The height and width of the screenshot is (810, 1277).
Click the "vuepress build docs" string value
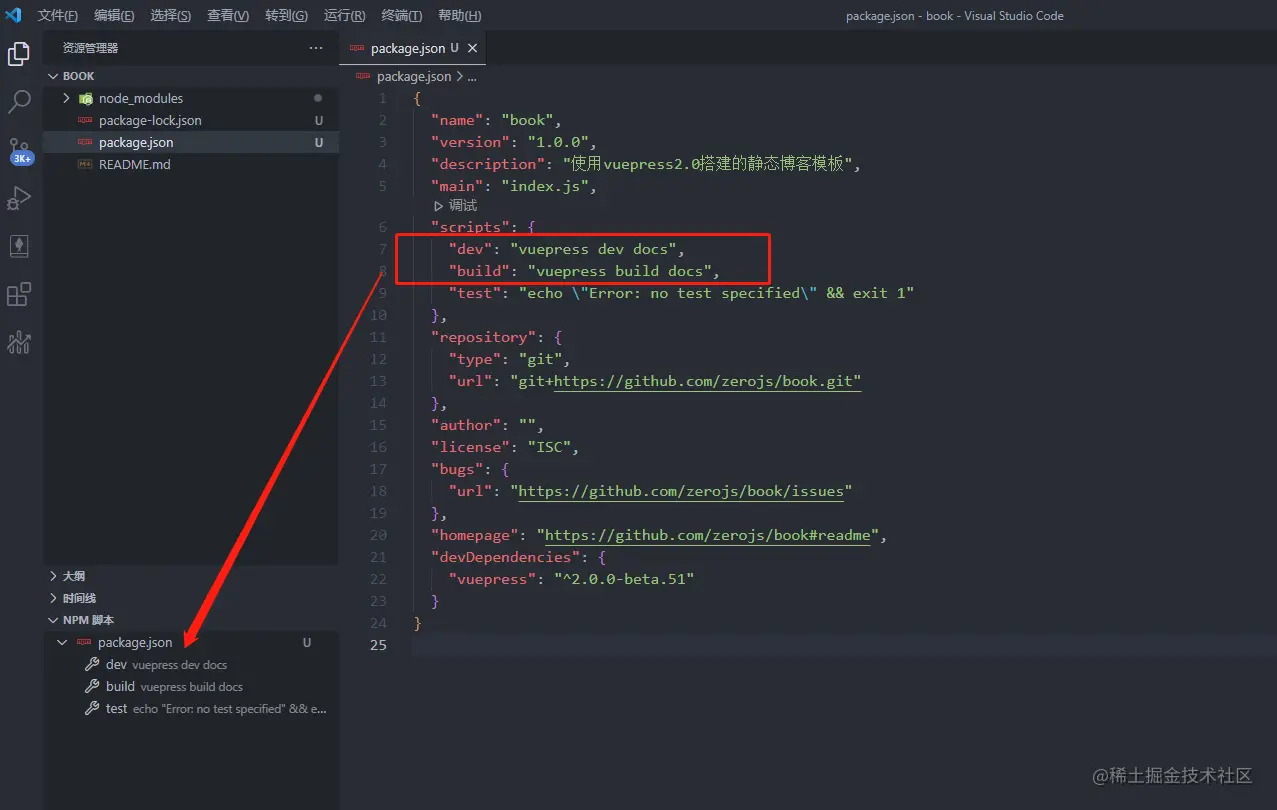[x=619, y=271]
